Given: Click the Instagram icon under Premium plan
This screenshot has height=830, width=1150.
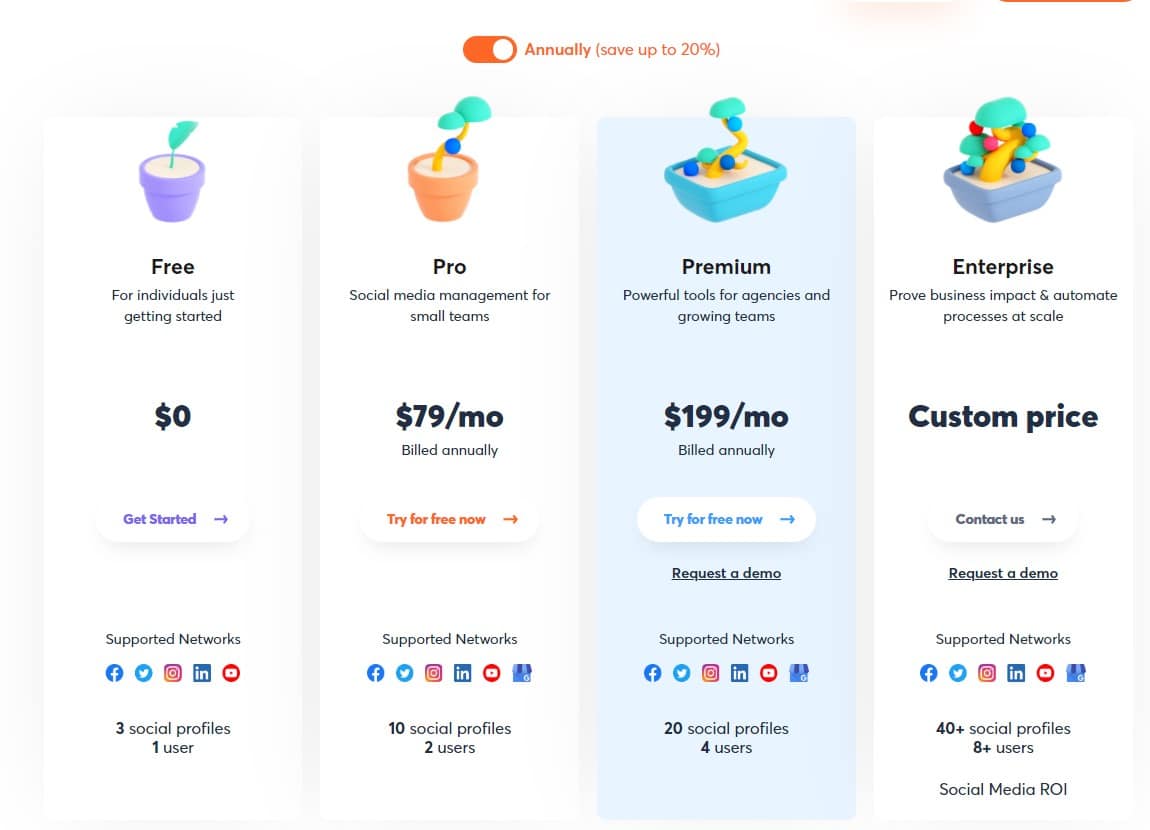Looking at the screenshot, I should click(x=711, y=673).
